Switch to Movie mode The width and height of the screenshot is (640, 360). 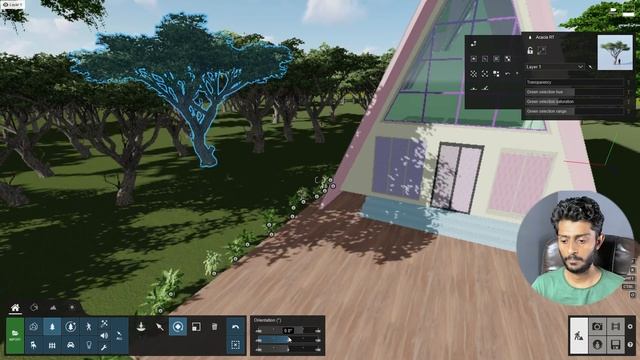[616, 327]
